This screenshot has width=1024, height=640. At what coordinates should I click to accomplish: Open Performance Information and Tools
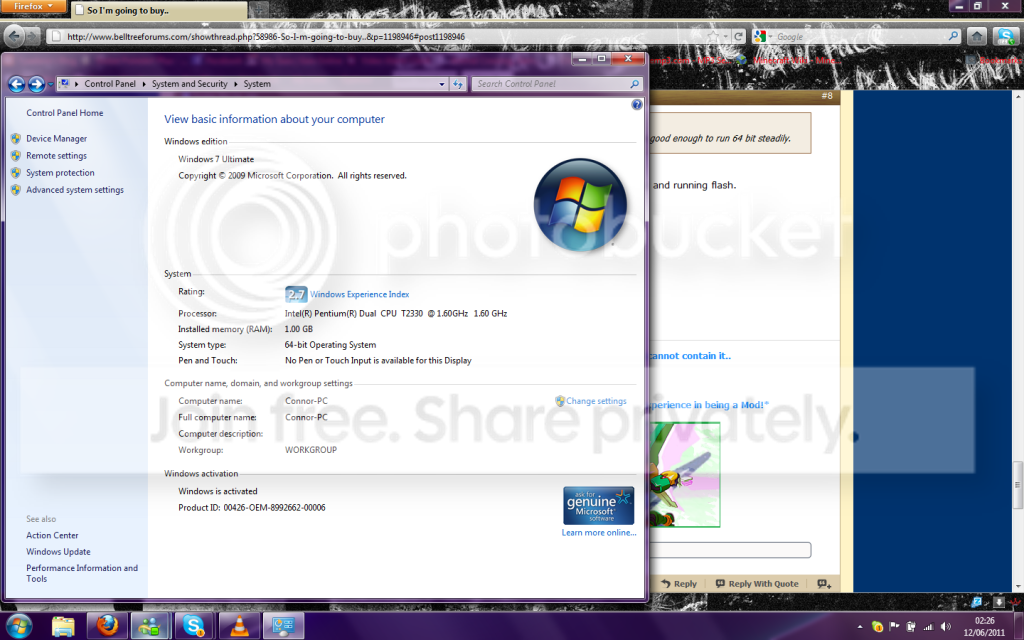(82, 573)
